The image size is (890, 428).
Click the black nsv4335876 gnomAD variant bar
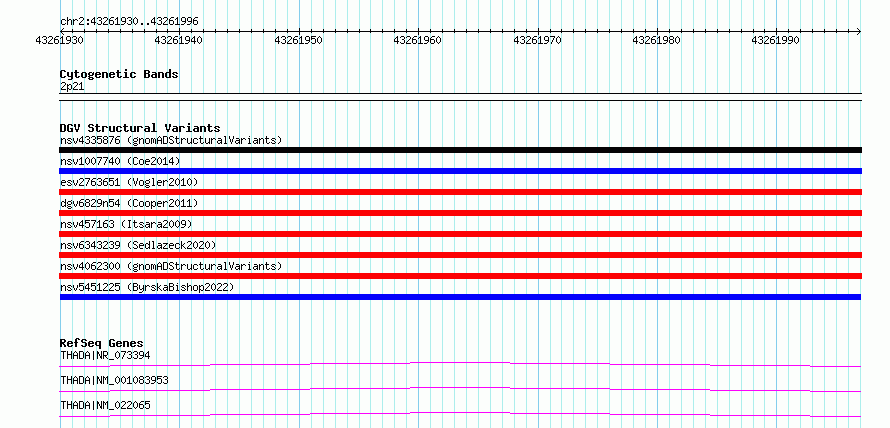tap(460, 150)
